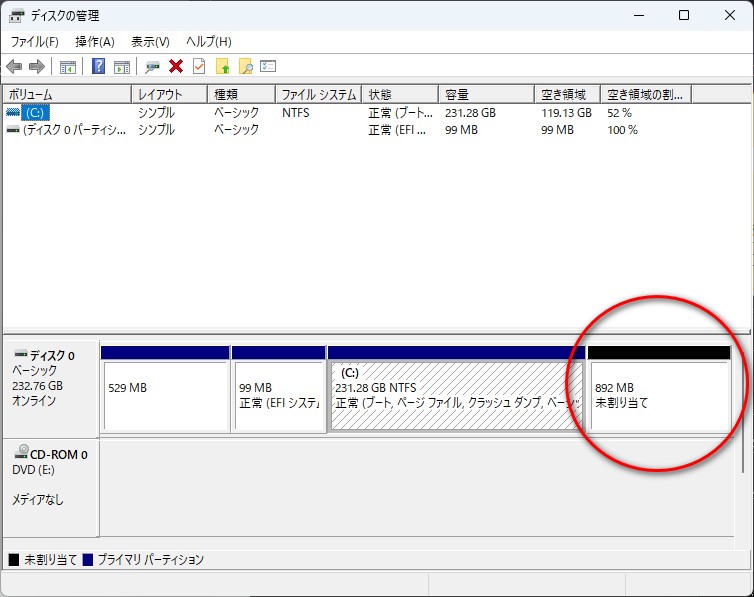Click the Forward arrow toolbar icon
Viewport: 754px width, 597px height.
click(37, 66)
